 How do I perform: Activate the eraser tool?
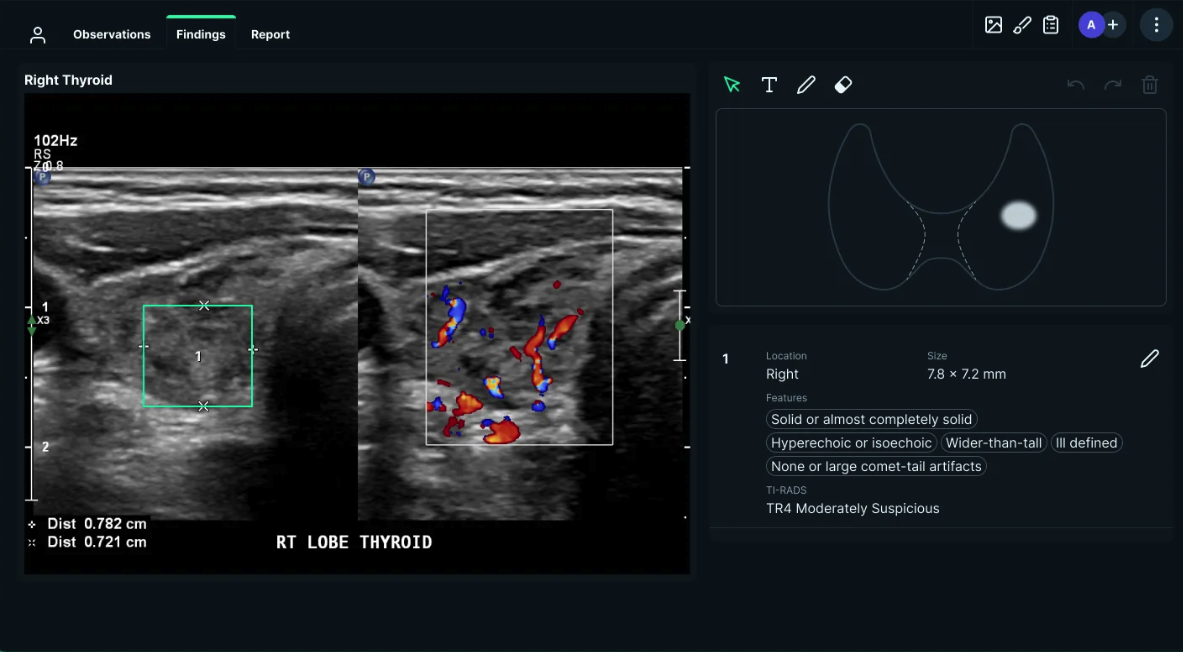coord(843,85)
